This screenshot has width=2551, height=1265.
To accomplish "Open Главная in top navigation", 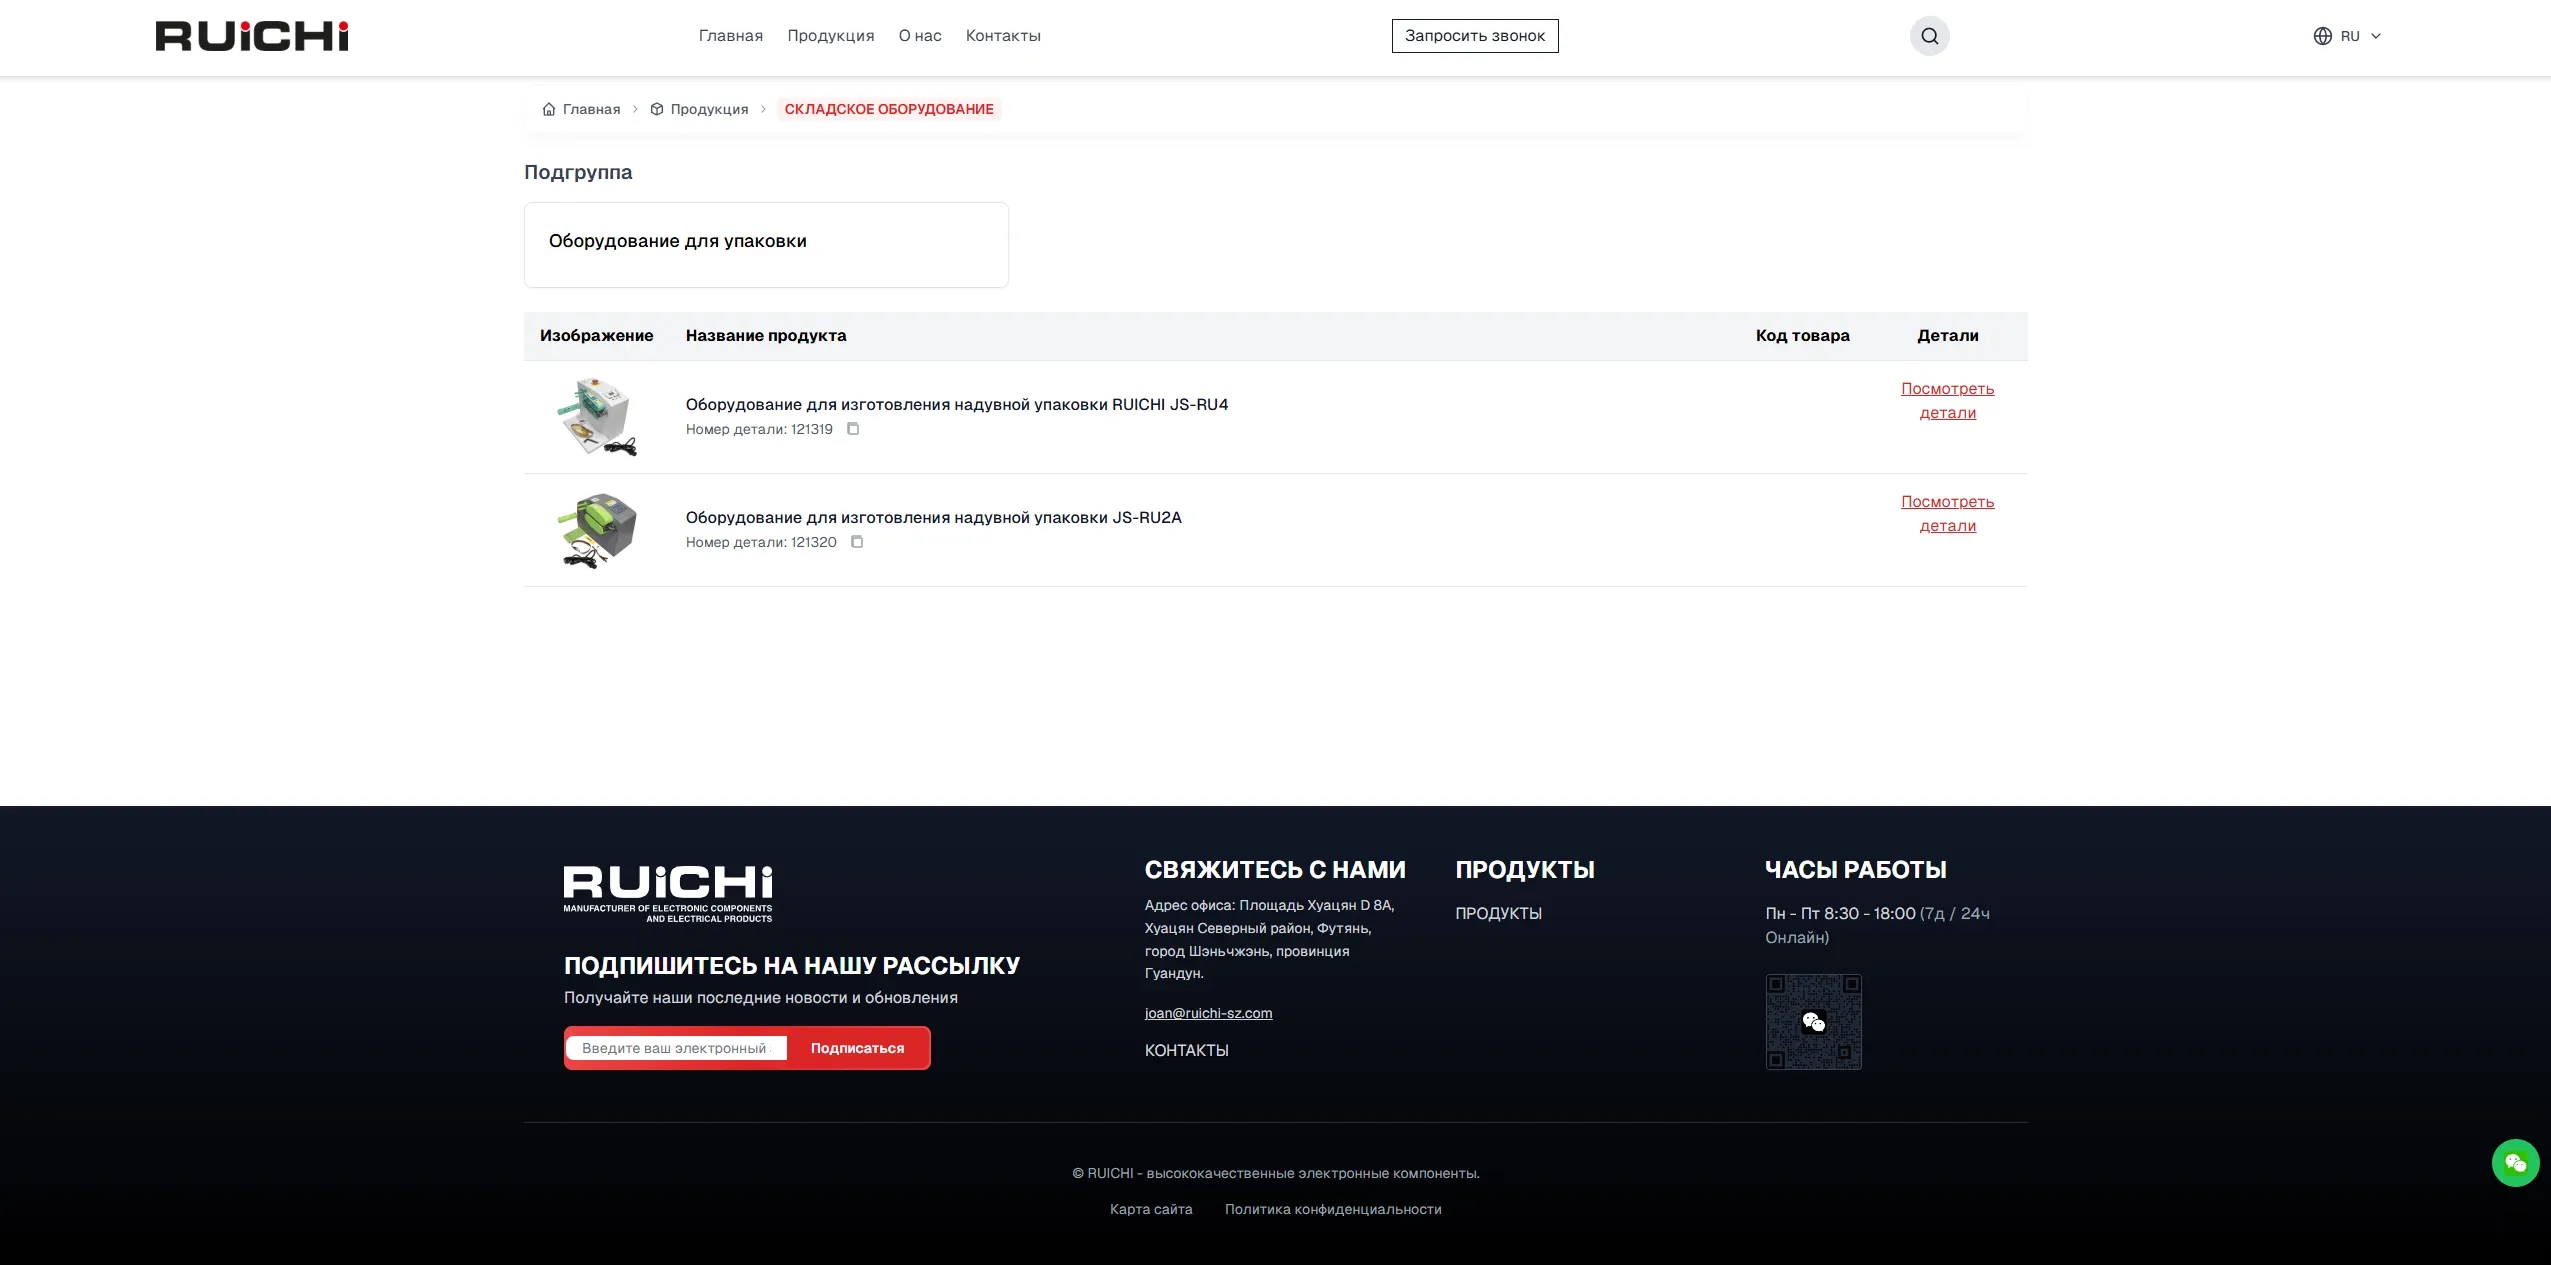I will [x=731, y=36].
